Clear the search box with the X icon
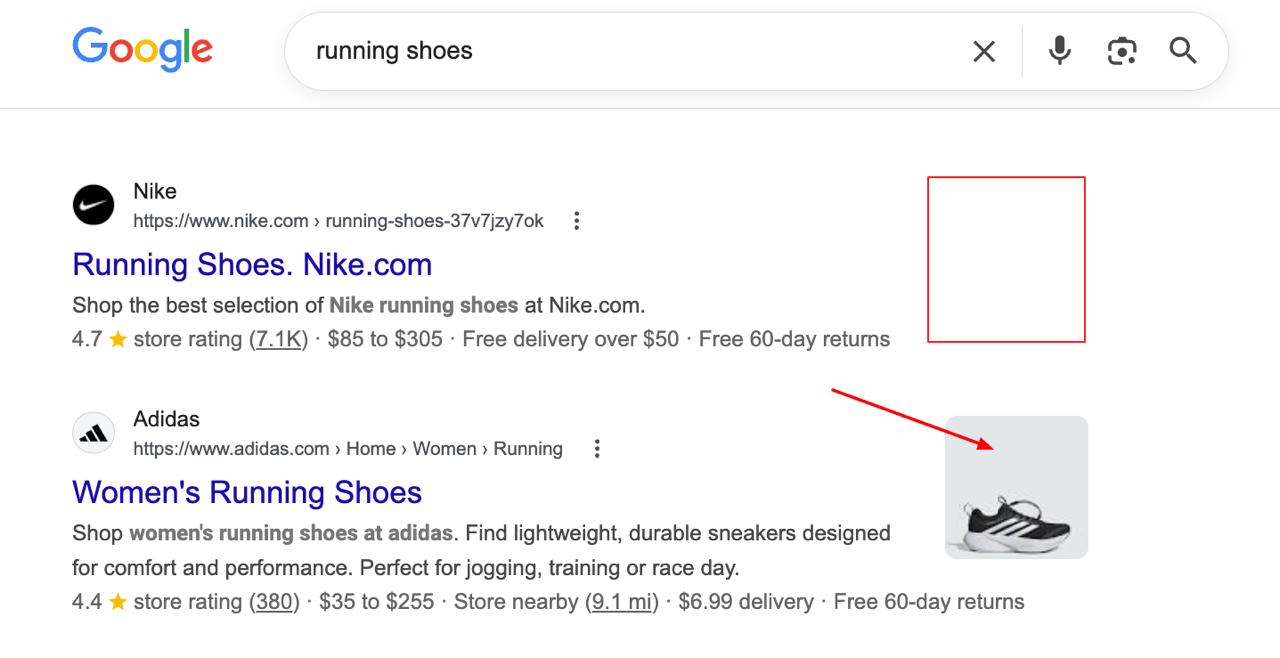The height and width of the screenshot is (658, 1280). pyautogui.click(x=983, y=51)
